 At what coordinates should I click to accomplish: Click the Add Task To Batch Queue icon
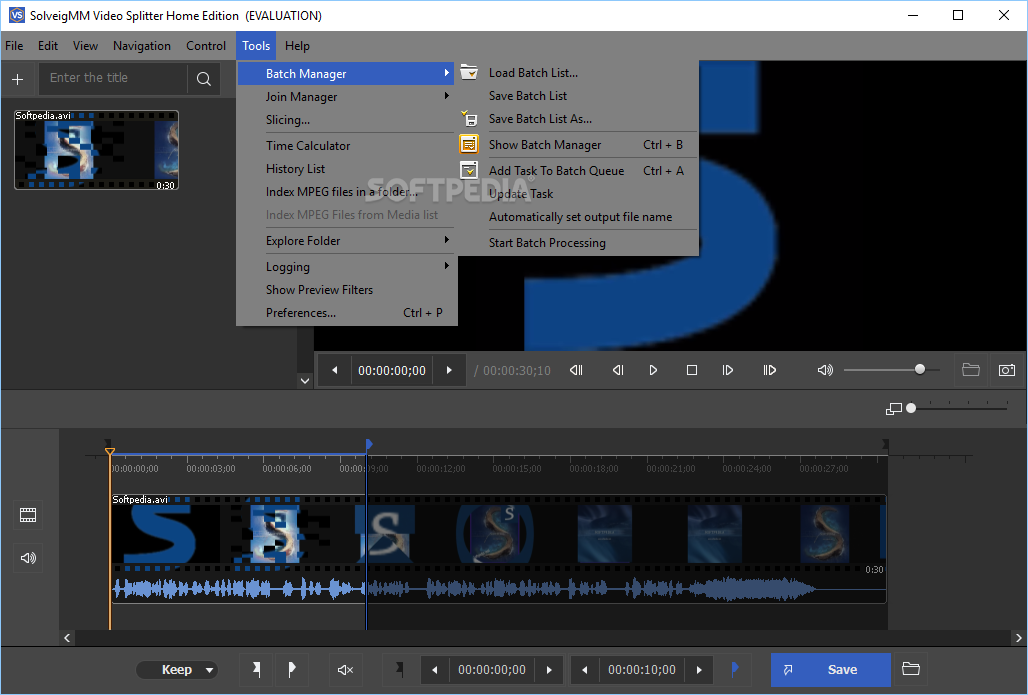469,170
